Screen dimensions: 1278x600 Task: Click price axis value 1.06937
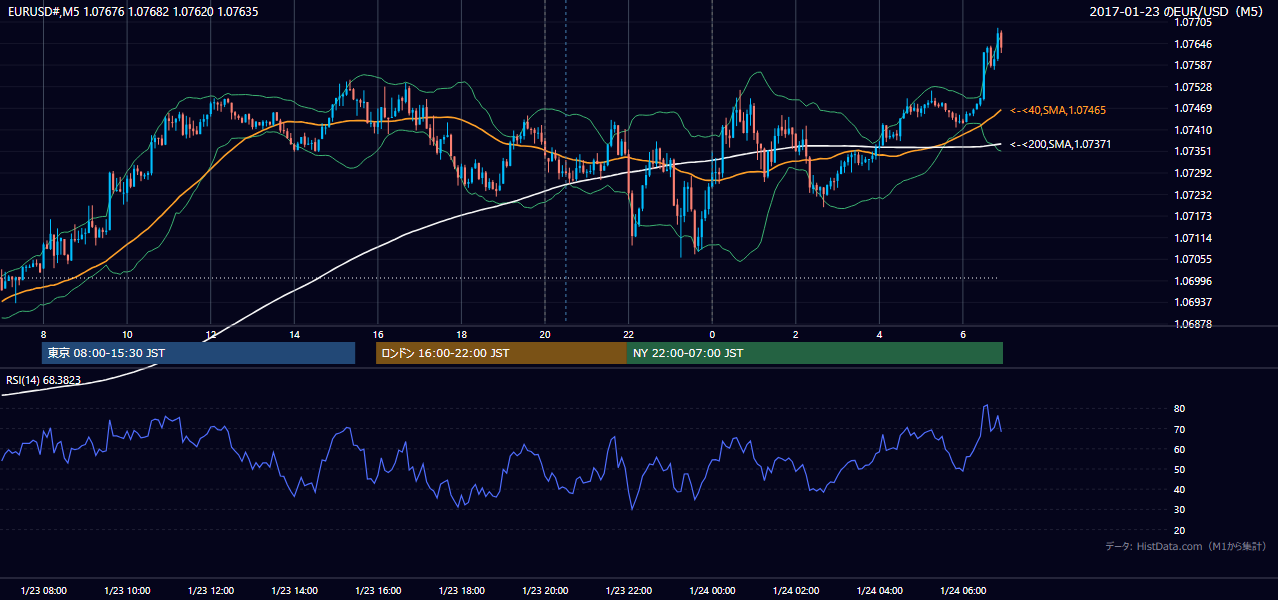(x=1193, y=302)
